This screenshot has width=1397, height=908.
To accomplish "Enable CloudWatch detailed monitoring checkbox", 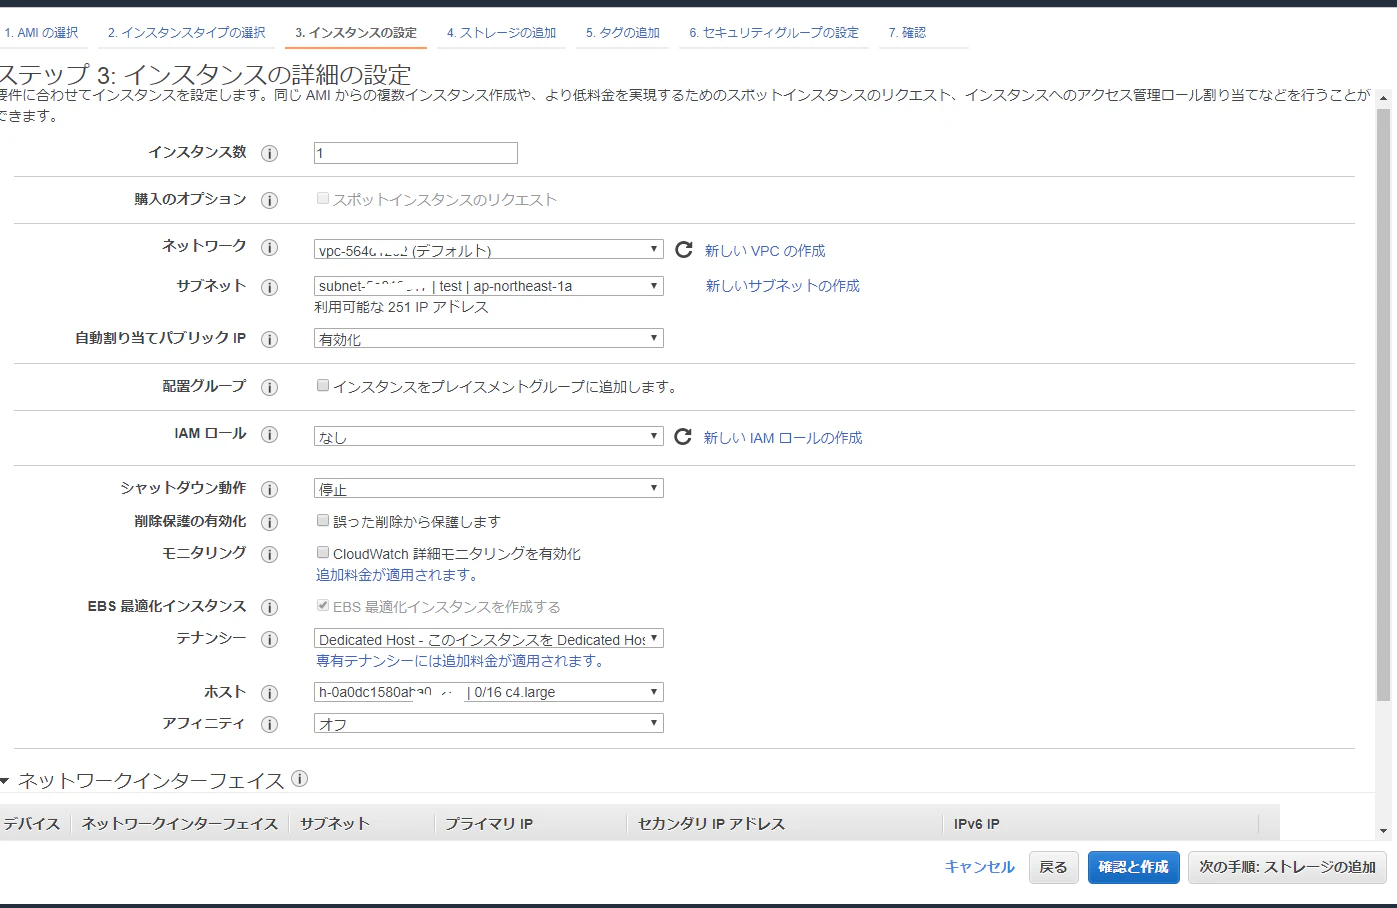I will pyautogui.click(x=323, y=552).
